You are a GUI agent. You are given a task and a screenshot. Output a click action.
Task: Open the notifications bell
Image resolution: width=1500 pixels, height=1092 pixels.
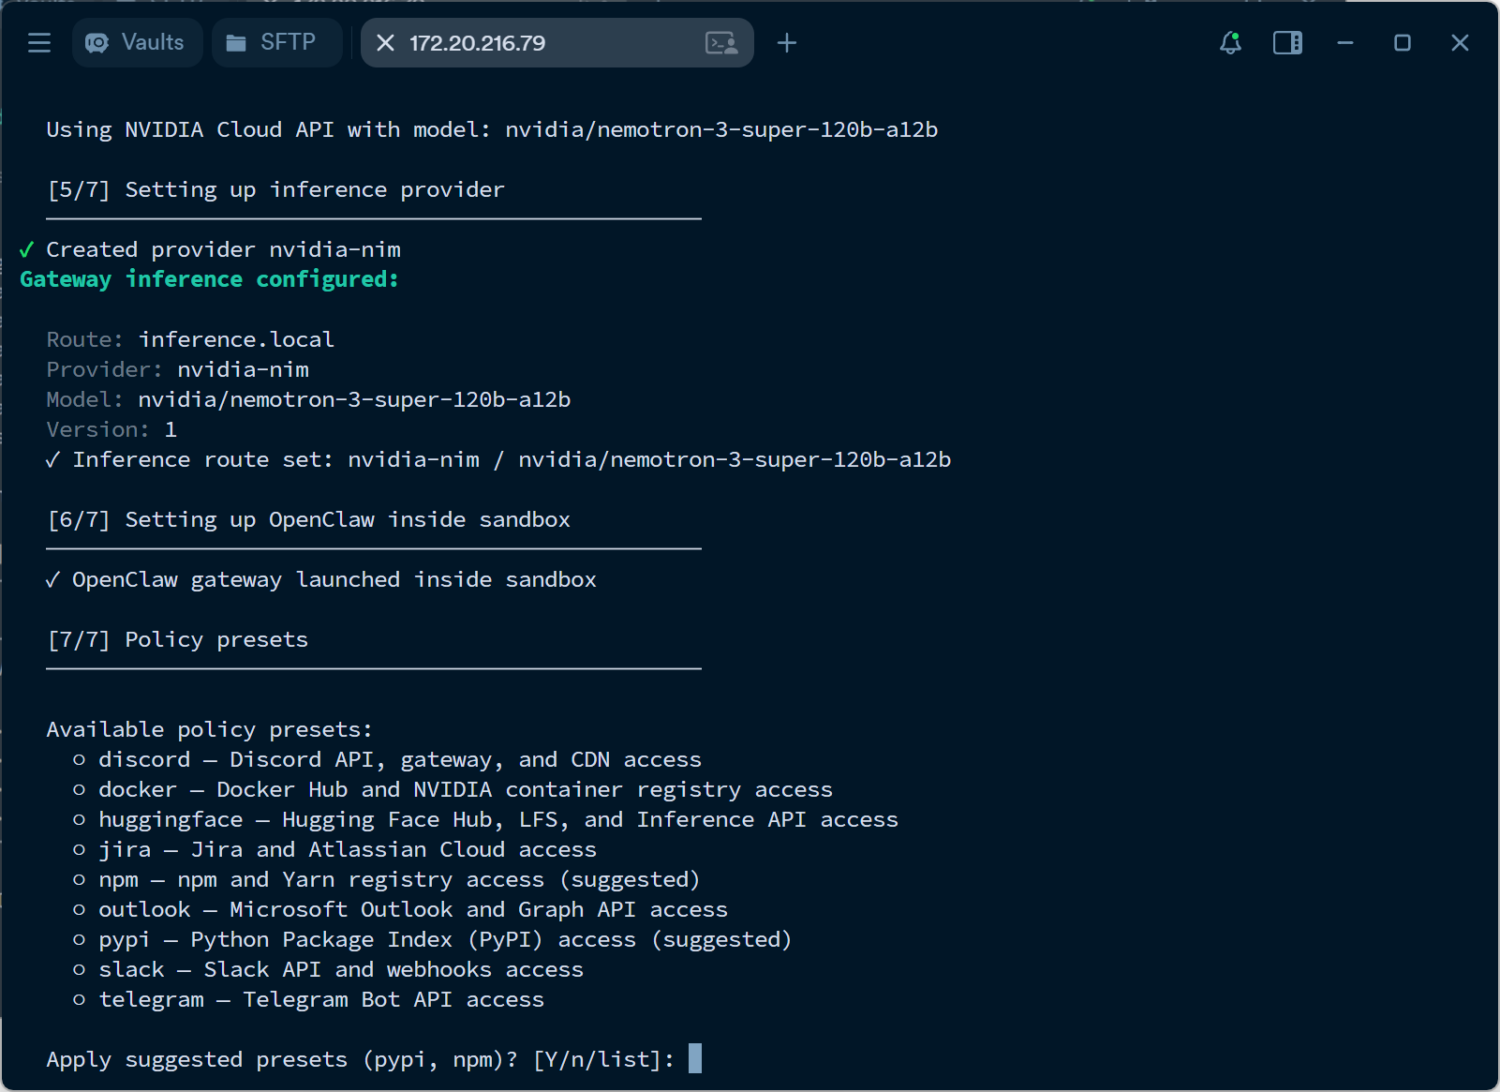1230,43
